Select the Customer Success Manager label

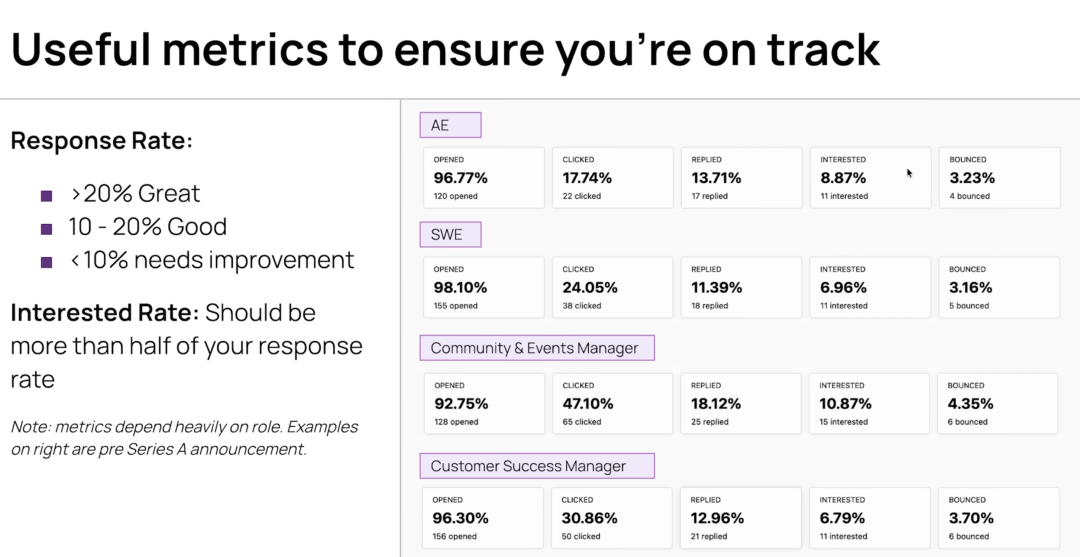point(537,466)
